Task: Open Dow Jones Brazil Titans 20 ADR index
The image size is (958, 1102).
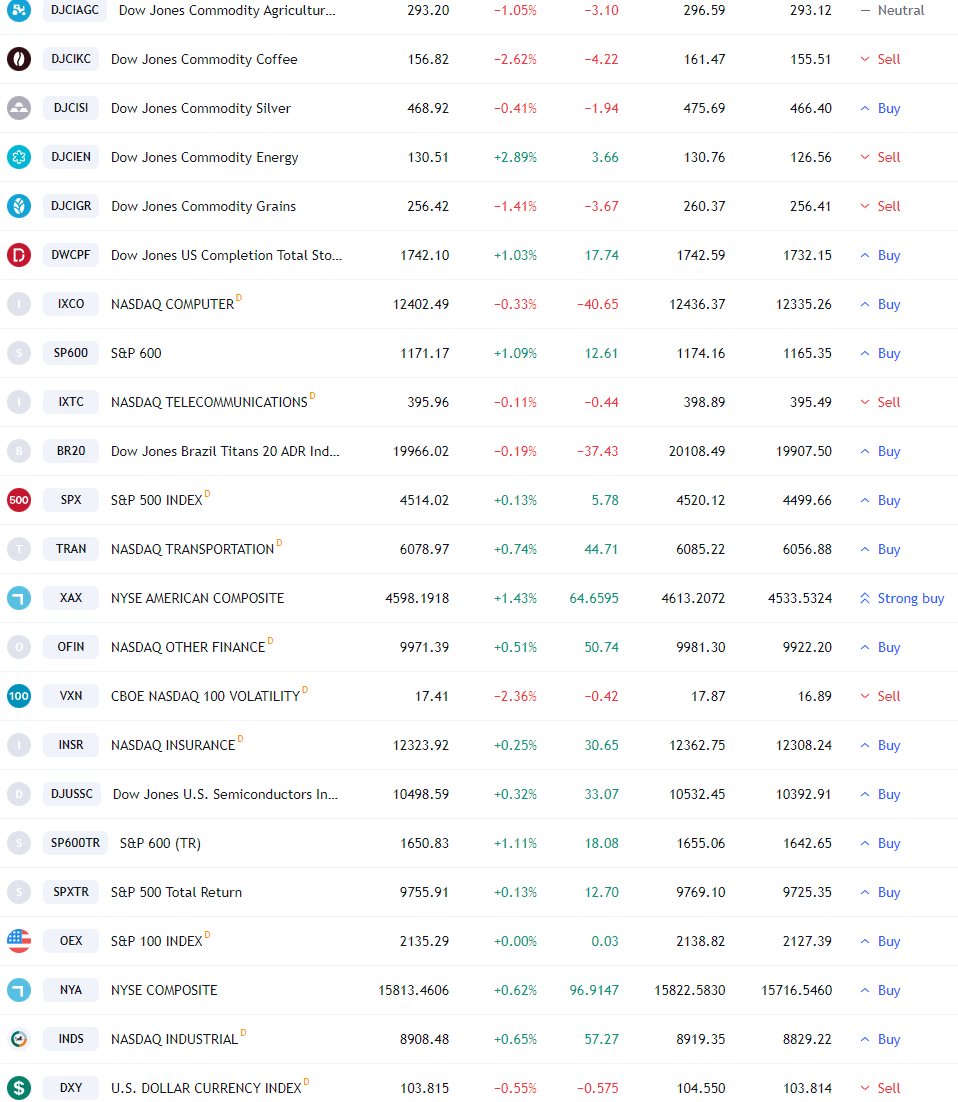Action: click(x=225, y=451)
